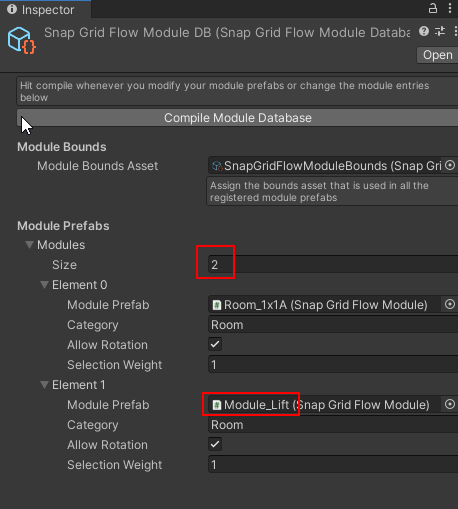458x509 pixels.
Task: Open object picker for Module_Lift prefab
Action: (450, 404)
